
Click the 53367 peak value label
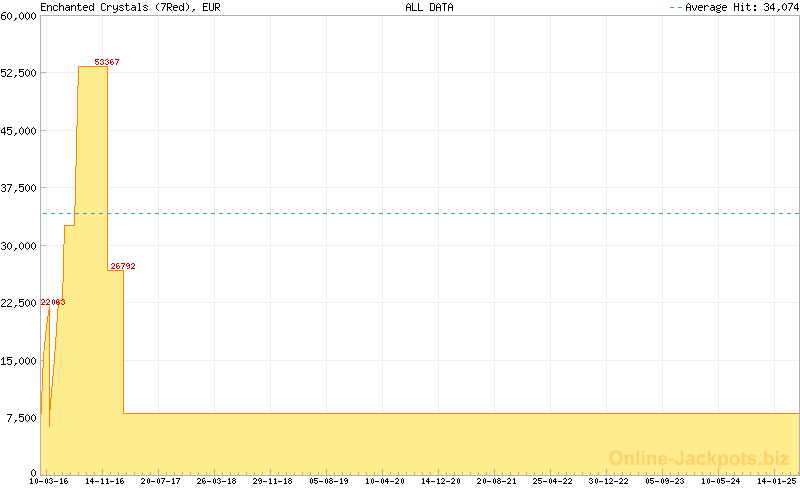point(107,62)
